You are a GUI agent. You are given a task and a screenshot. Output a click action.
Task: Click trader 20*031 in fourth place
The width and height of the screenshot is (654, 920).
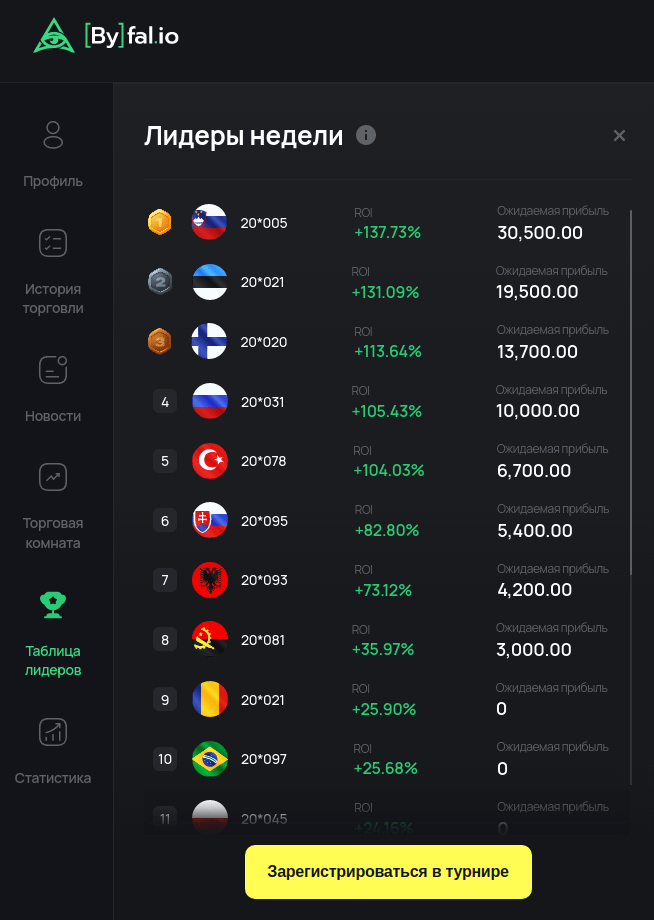[263, 402]
